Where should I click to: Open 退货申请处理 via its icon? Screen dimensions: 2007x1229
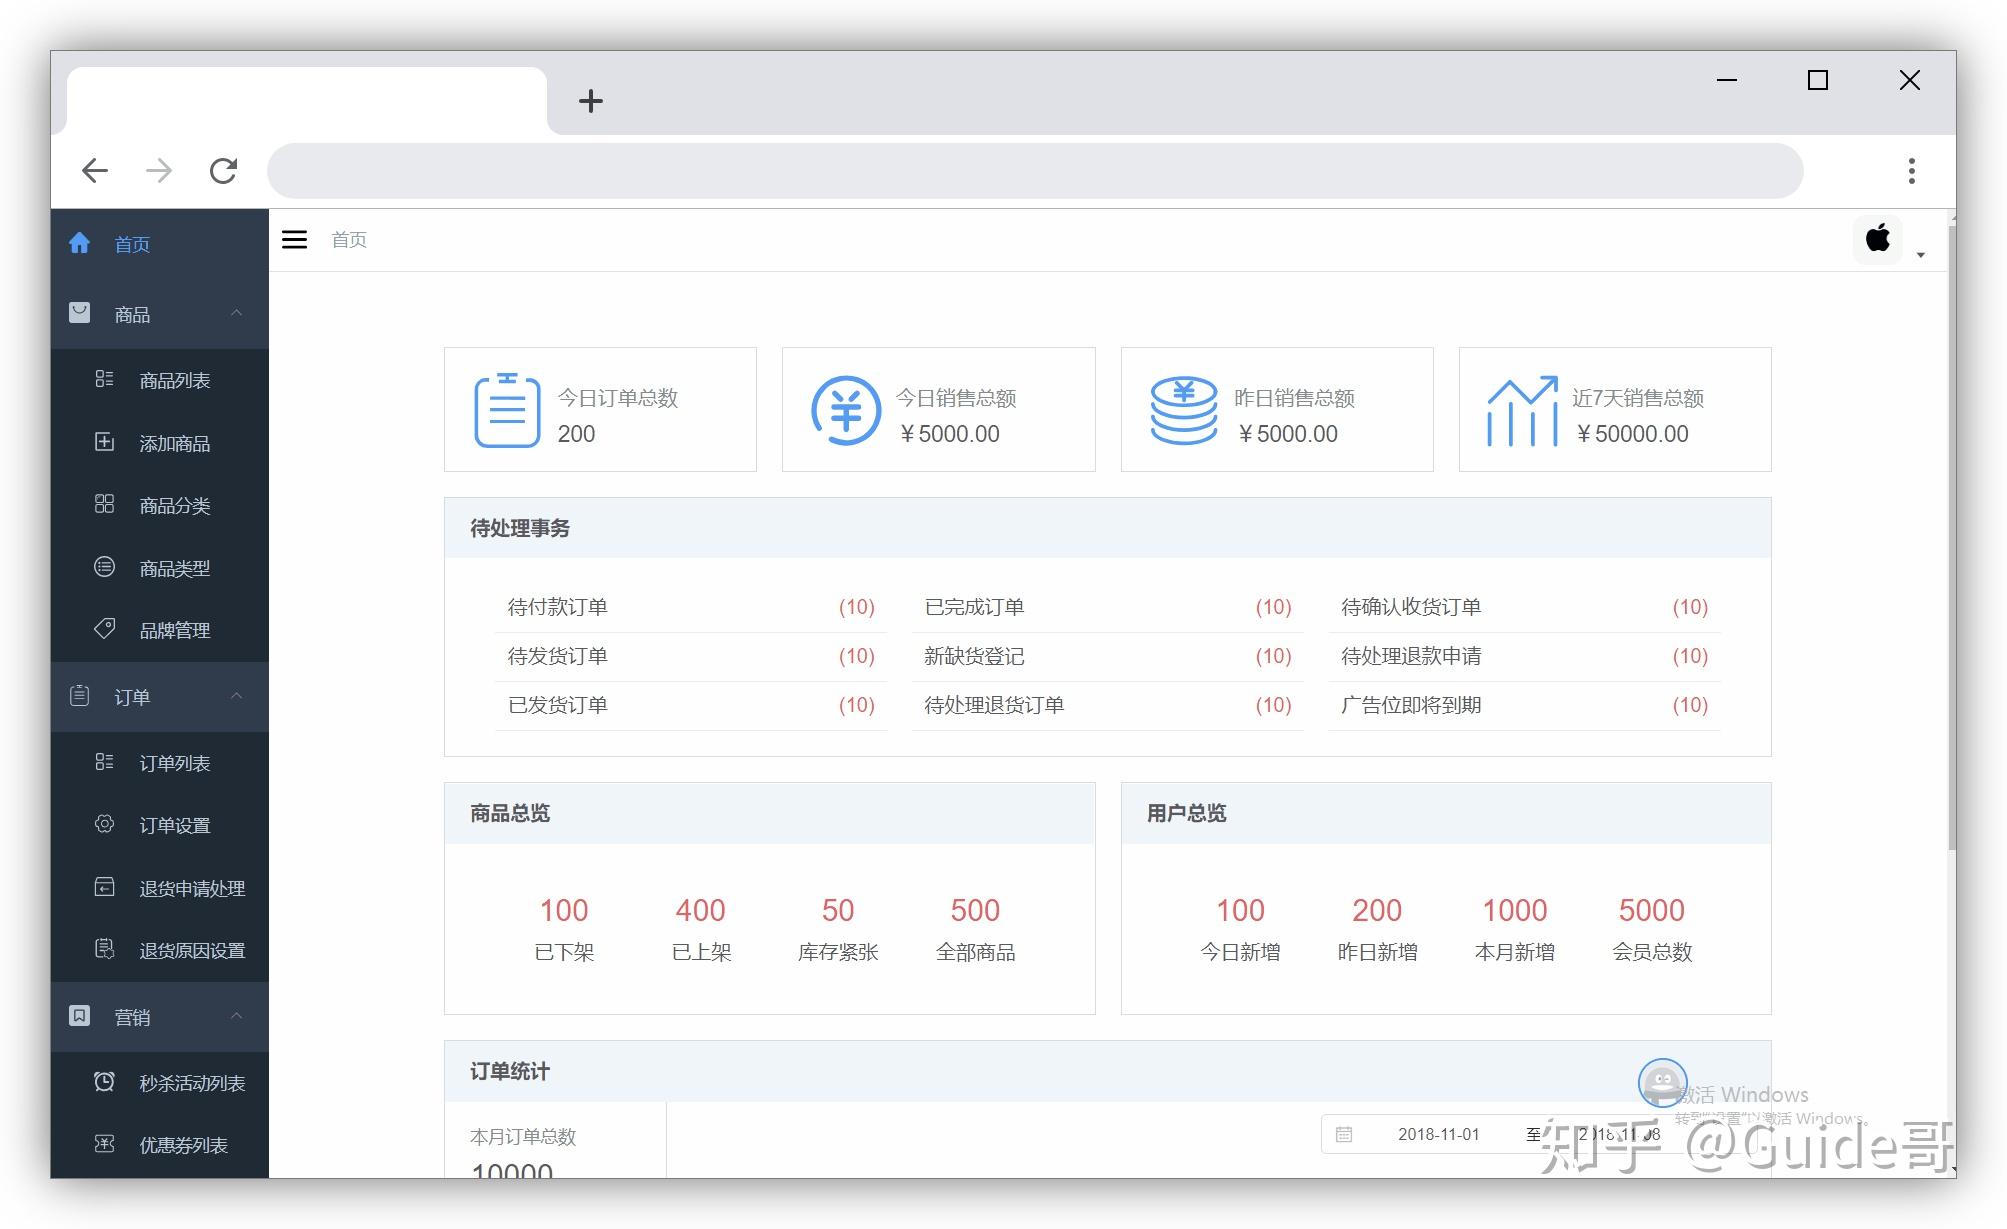105,887
